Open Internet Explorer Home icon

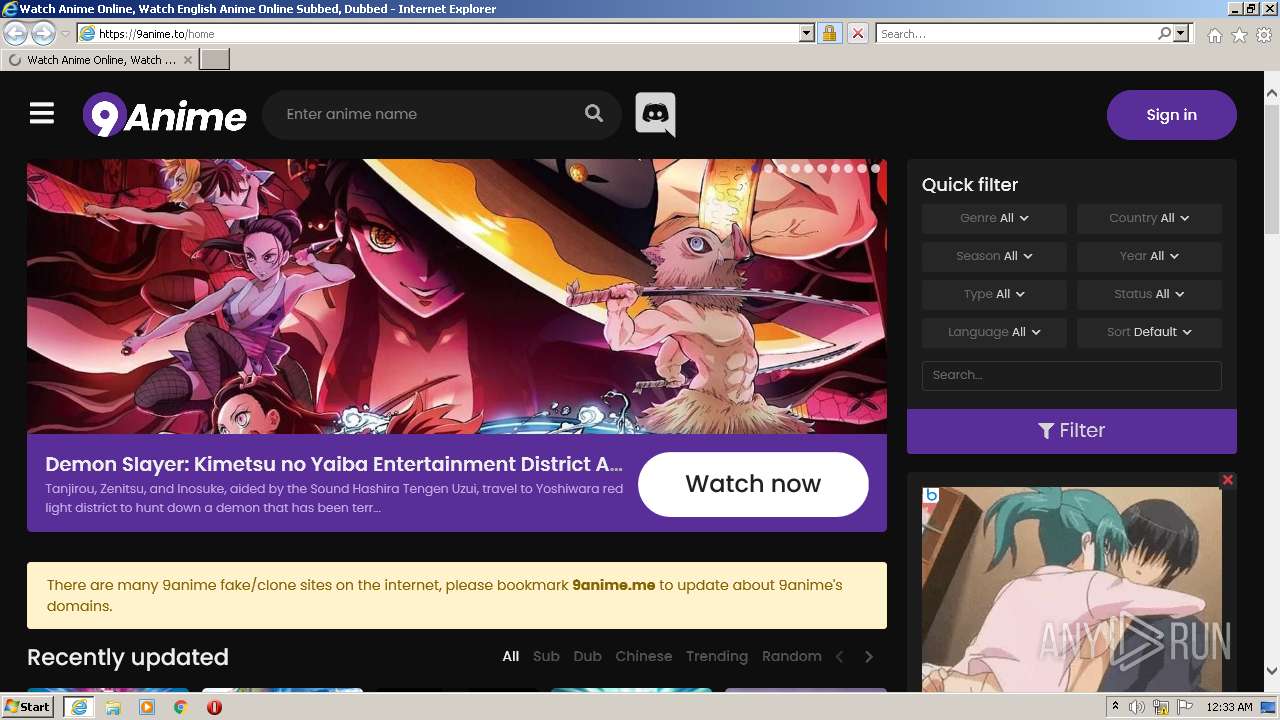coord(1214,35)
